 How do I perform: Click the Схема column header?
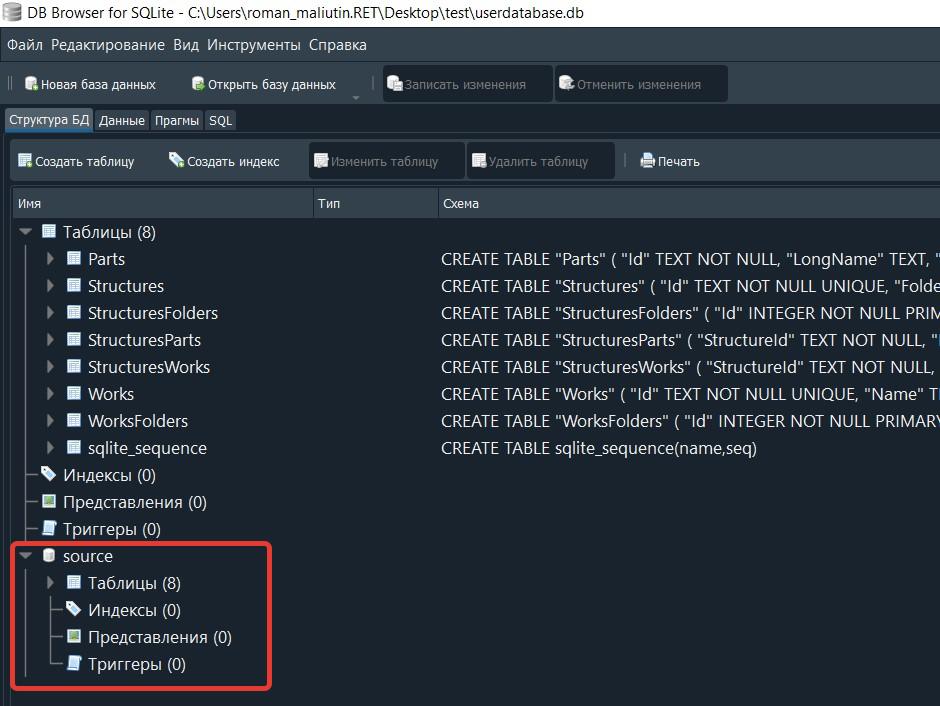pos(689,203)
